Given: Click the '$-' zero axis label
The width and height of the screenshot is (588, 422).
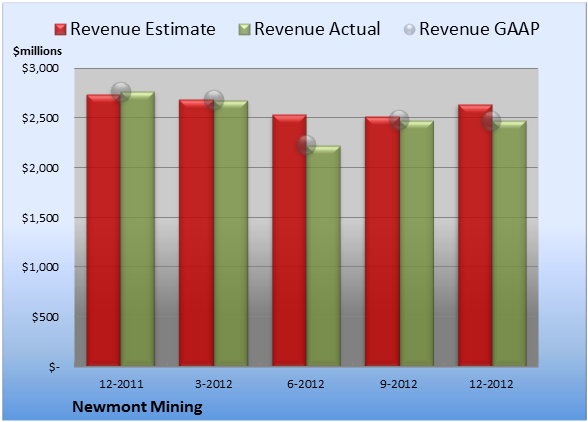Looking at the screenshot, I should coord(54,367).
